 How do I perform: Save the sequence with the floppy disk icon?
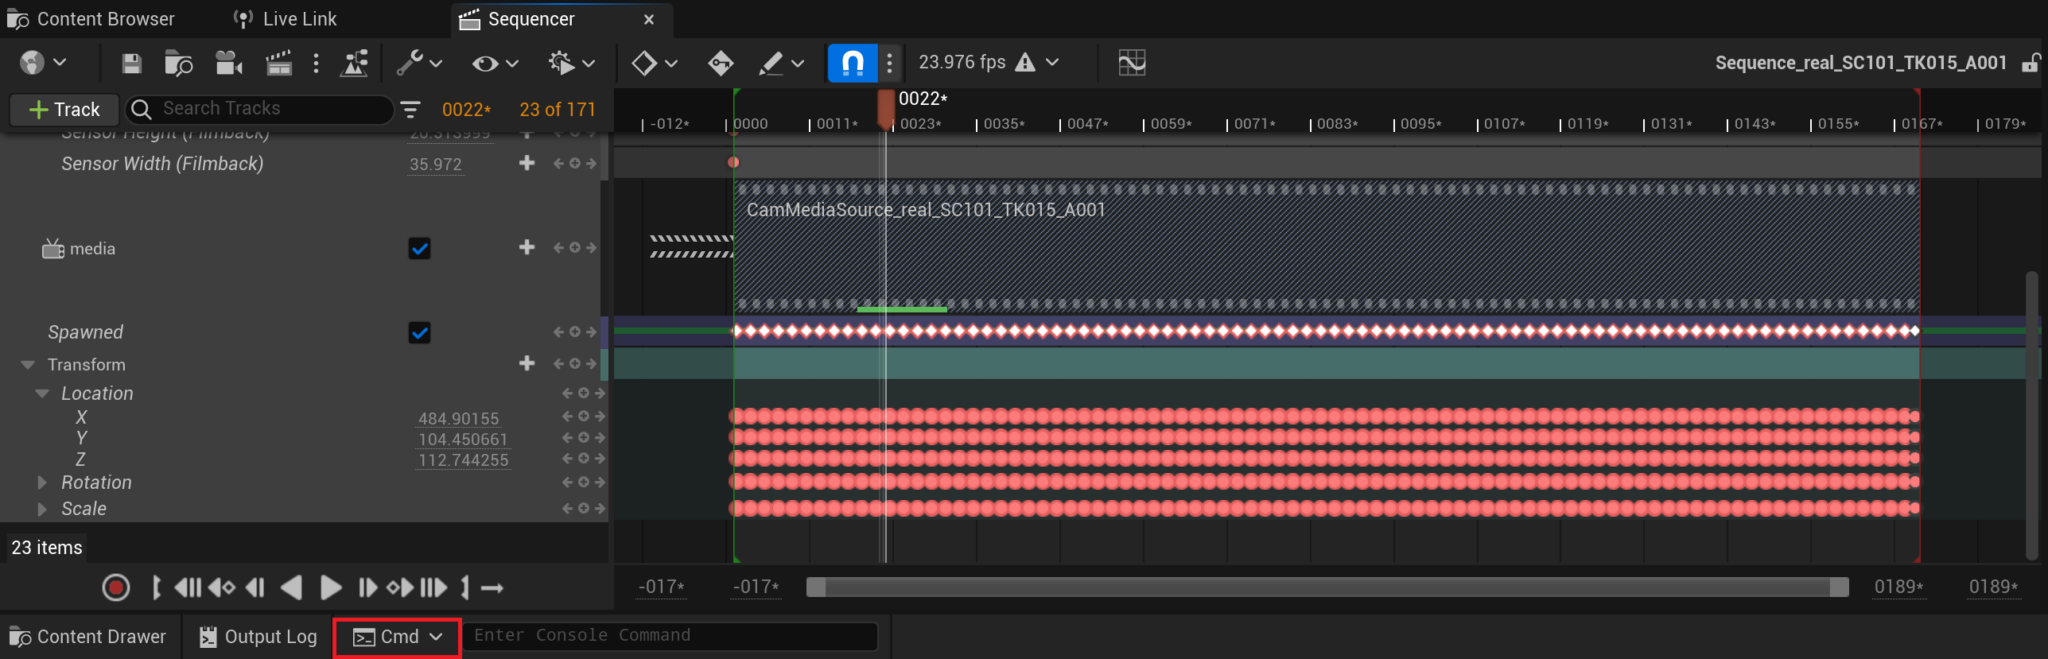pos(131,63)
